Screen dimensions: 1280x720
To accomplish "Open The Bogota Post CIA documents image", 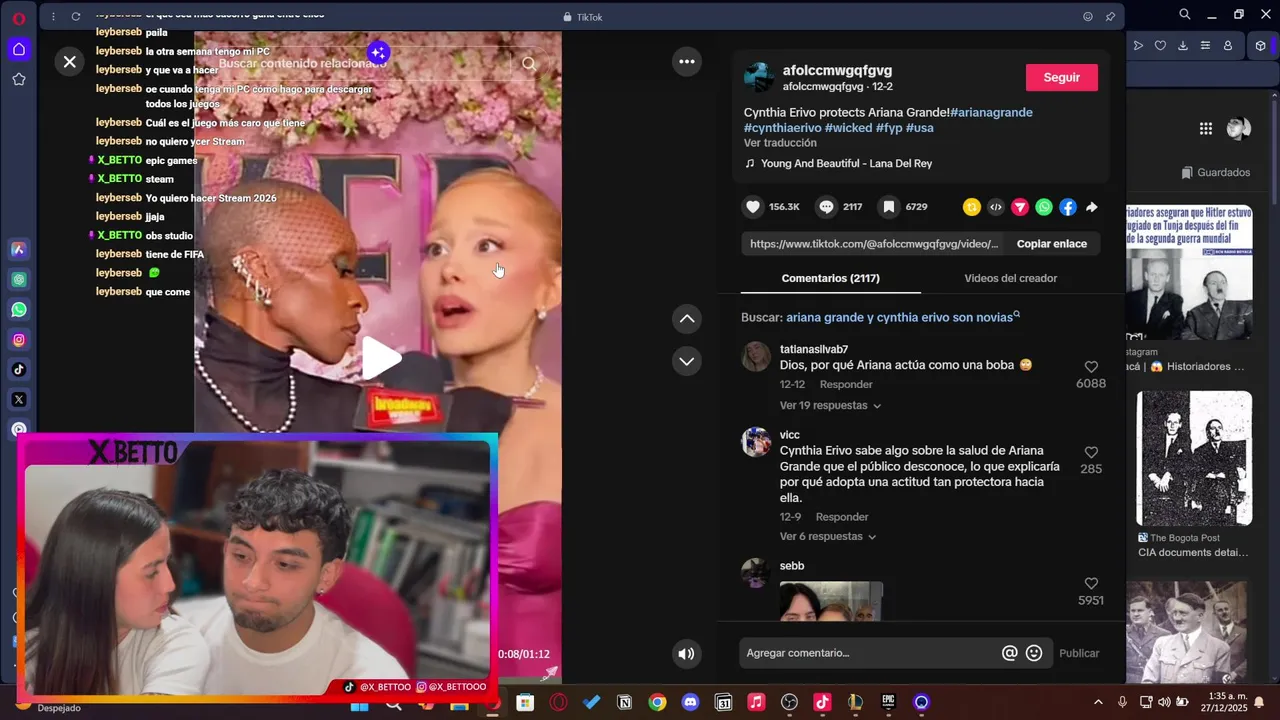I will click(1194, 458).
